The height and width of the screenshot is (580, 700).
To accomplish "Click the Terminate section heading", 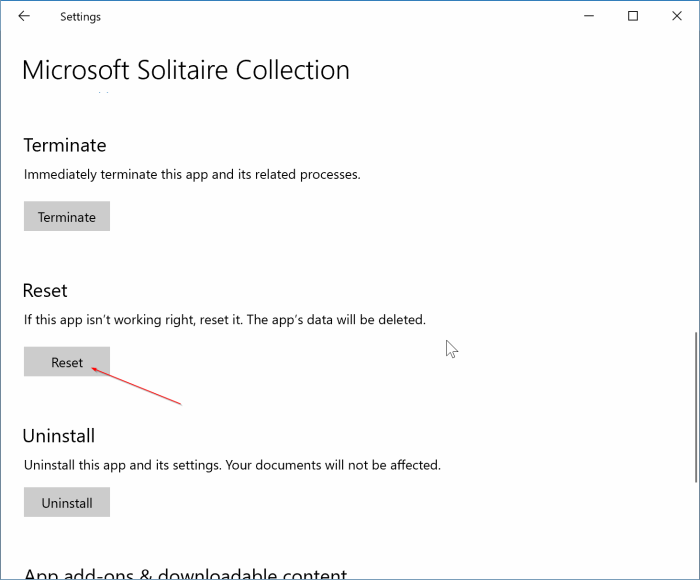I will (x=65, y=146).
